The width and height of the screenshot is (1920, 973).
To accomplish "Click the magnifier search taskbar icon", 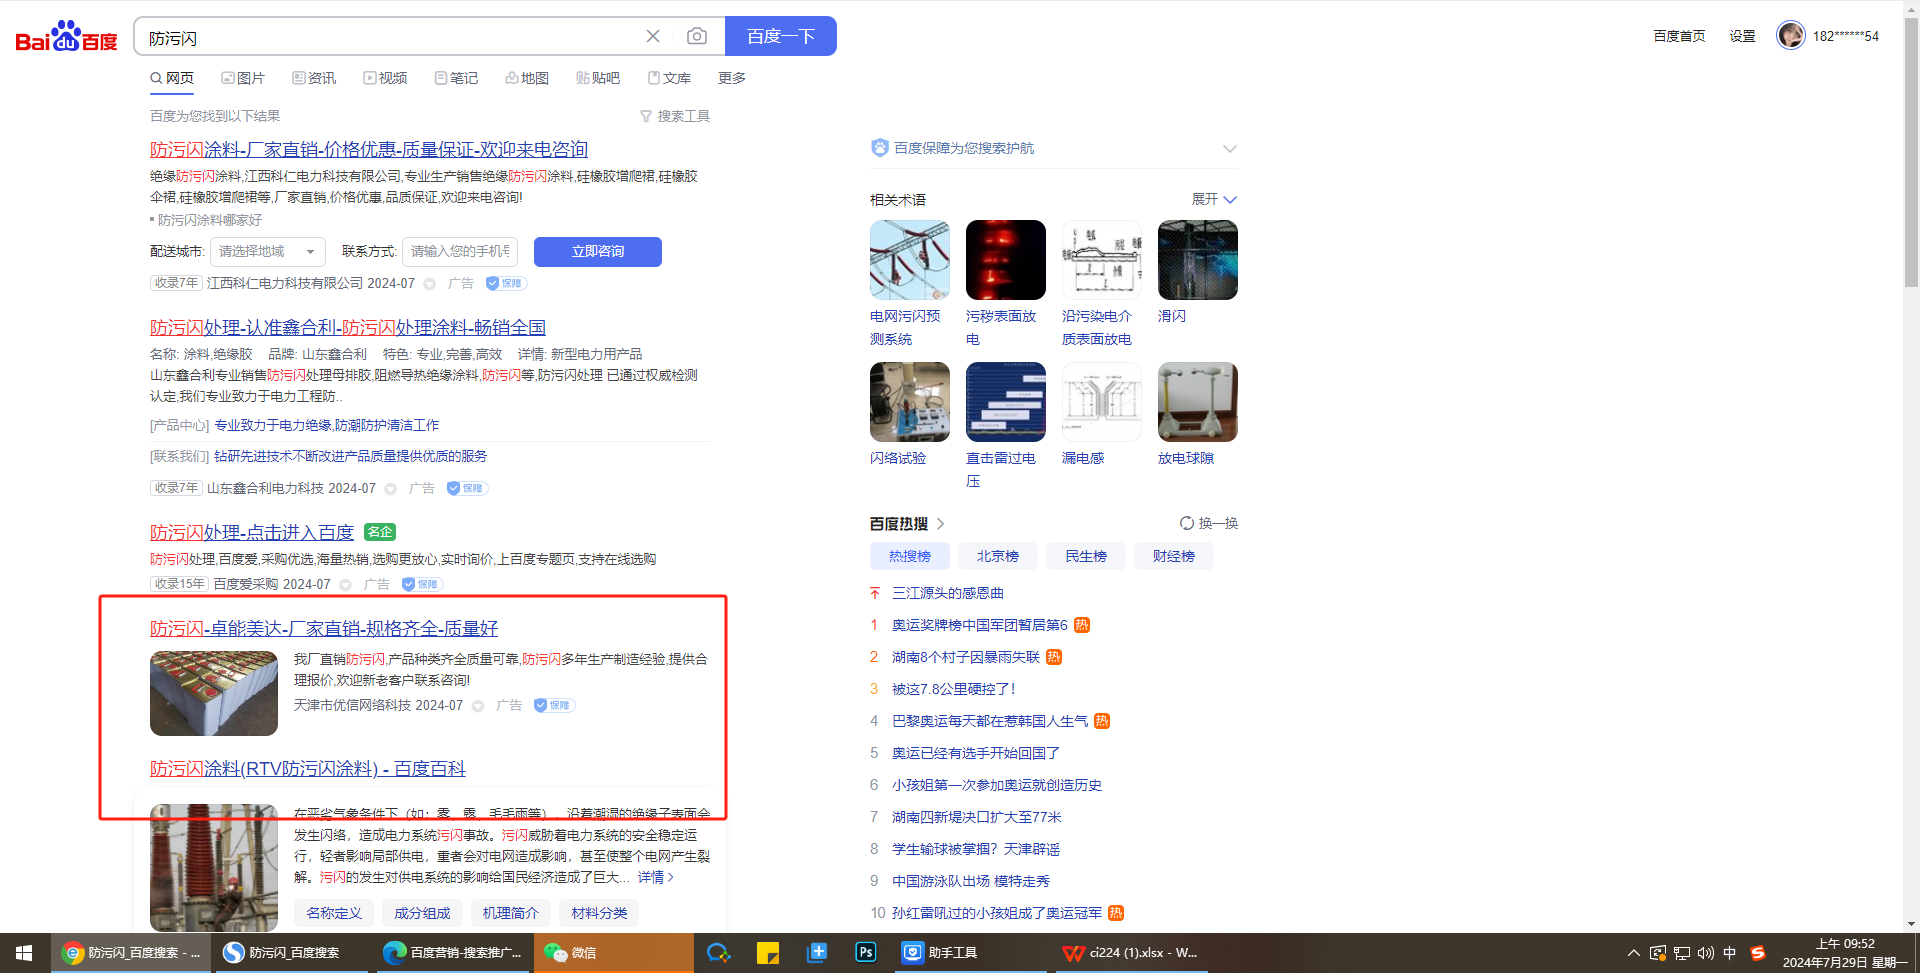I will coord(719,952).
